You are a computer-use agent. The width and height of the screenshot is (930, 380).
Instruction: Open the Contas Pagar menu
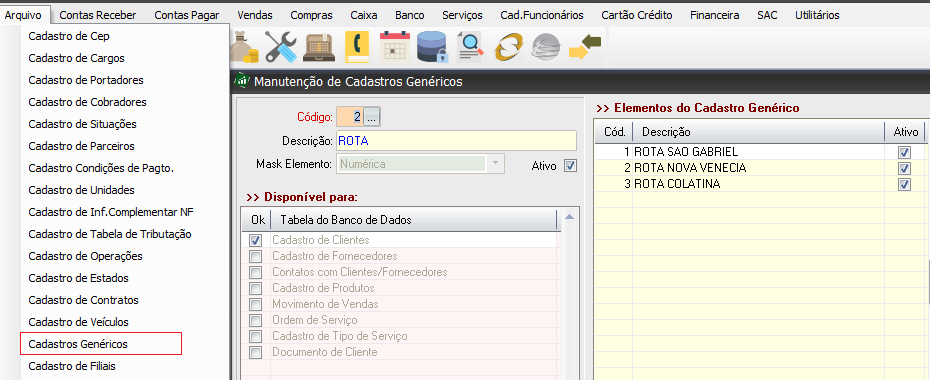point(187,15)
